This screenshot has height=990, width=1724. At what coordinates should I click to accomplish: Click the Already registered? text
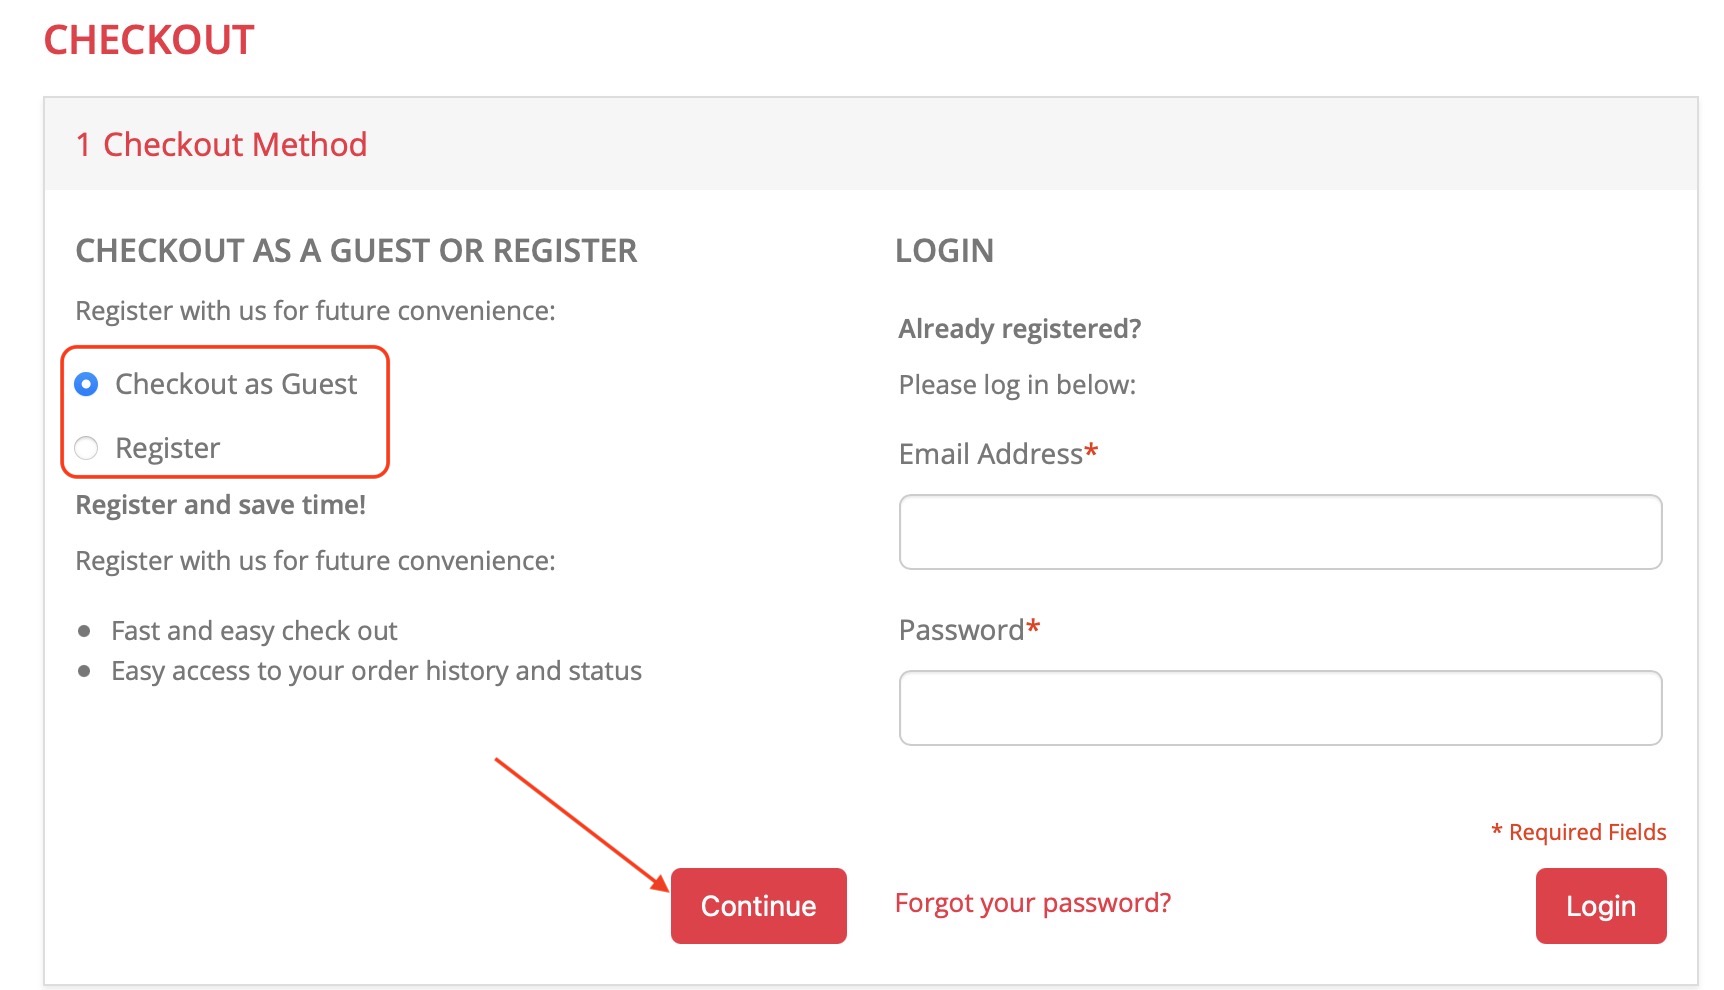(1019, 329)
